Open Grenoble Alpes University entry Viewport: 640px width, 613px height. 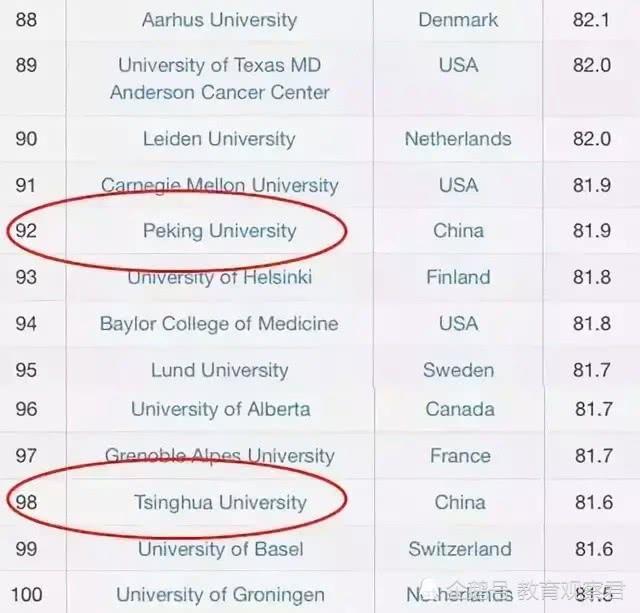220,456
